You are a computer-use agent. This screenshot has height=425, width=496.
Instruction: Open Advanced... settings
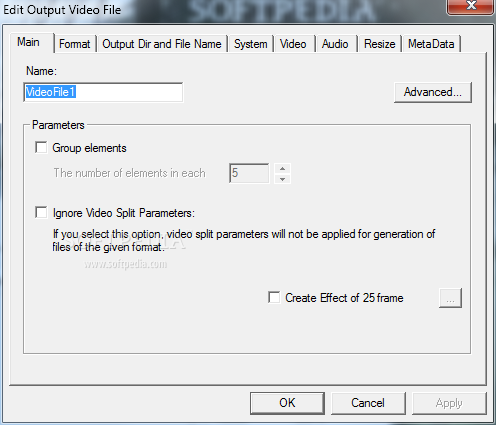pos(433,92)
